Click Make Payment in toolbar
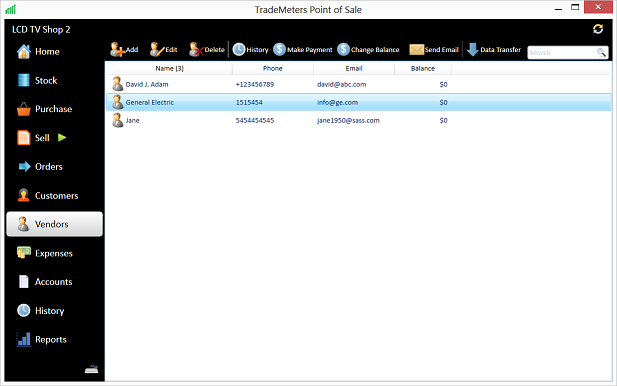Viewport: 617px width, 386px height. (x=303, y=50)
